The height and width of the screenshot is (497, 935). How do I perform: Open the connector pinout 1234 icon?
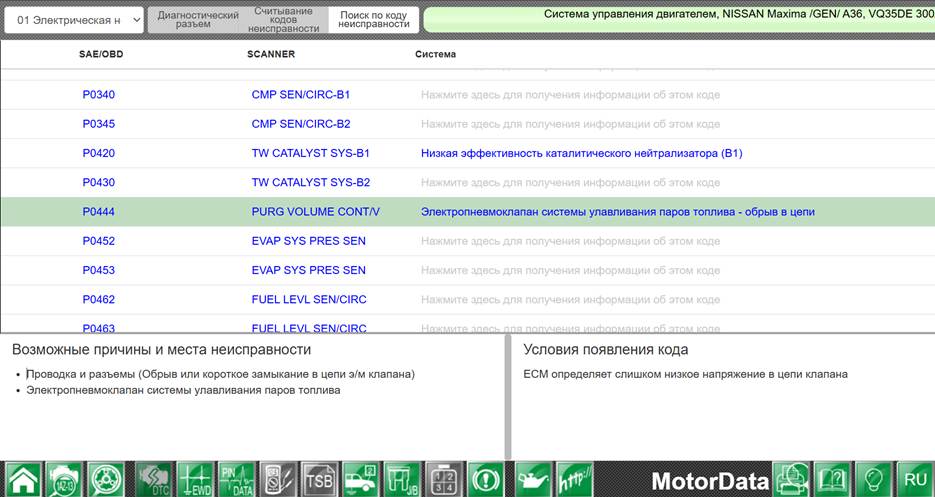pyautogui.click(x=444, y=479)
